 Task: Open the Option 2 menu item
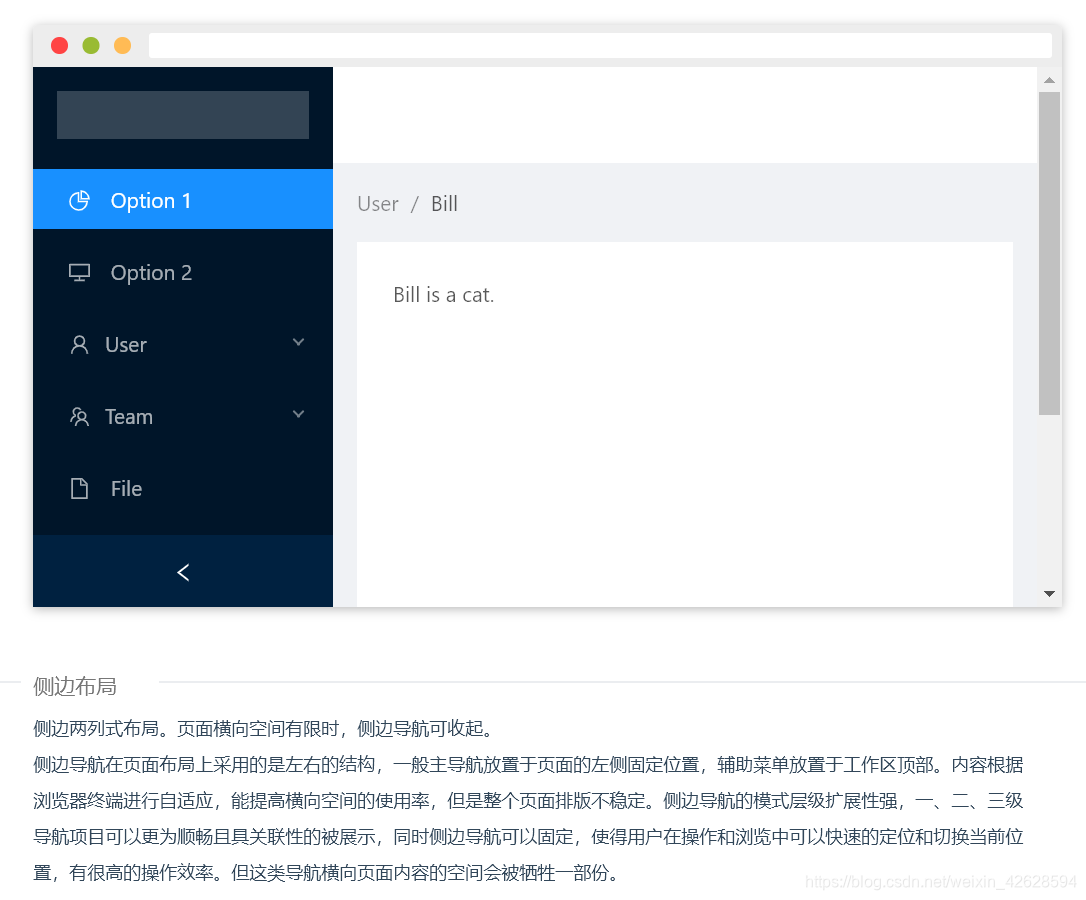pyautogui.click(x=183, y=272)
